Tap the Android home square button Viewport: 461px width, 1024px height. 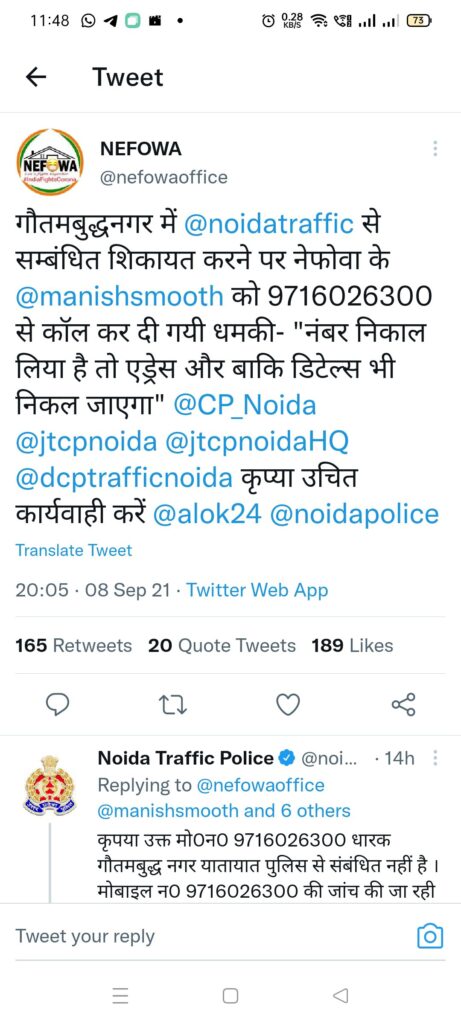tap(230, 995)
